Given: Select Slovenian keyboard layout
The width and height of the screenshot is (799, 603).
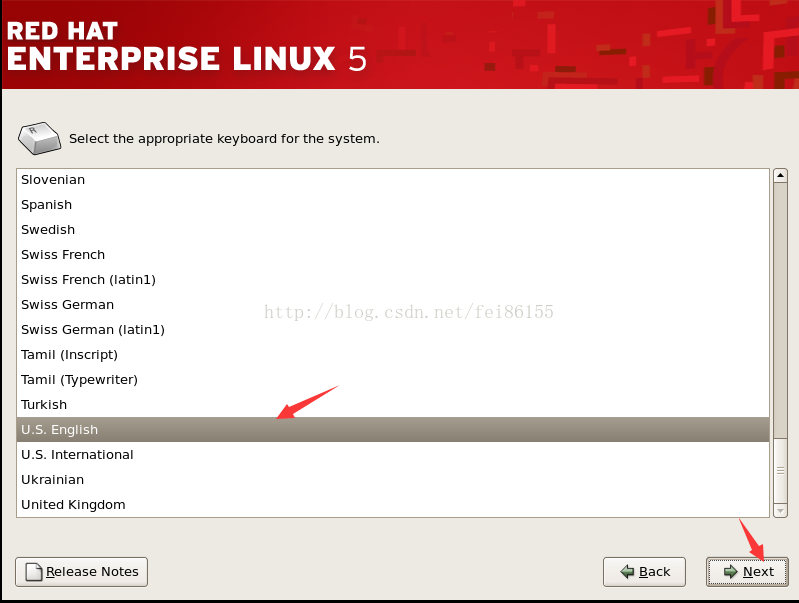Looking at the screenshot, I should coord(392,180).
